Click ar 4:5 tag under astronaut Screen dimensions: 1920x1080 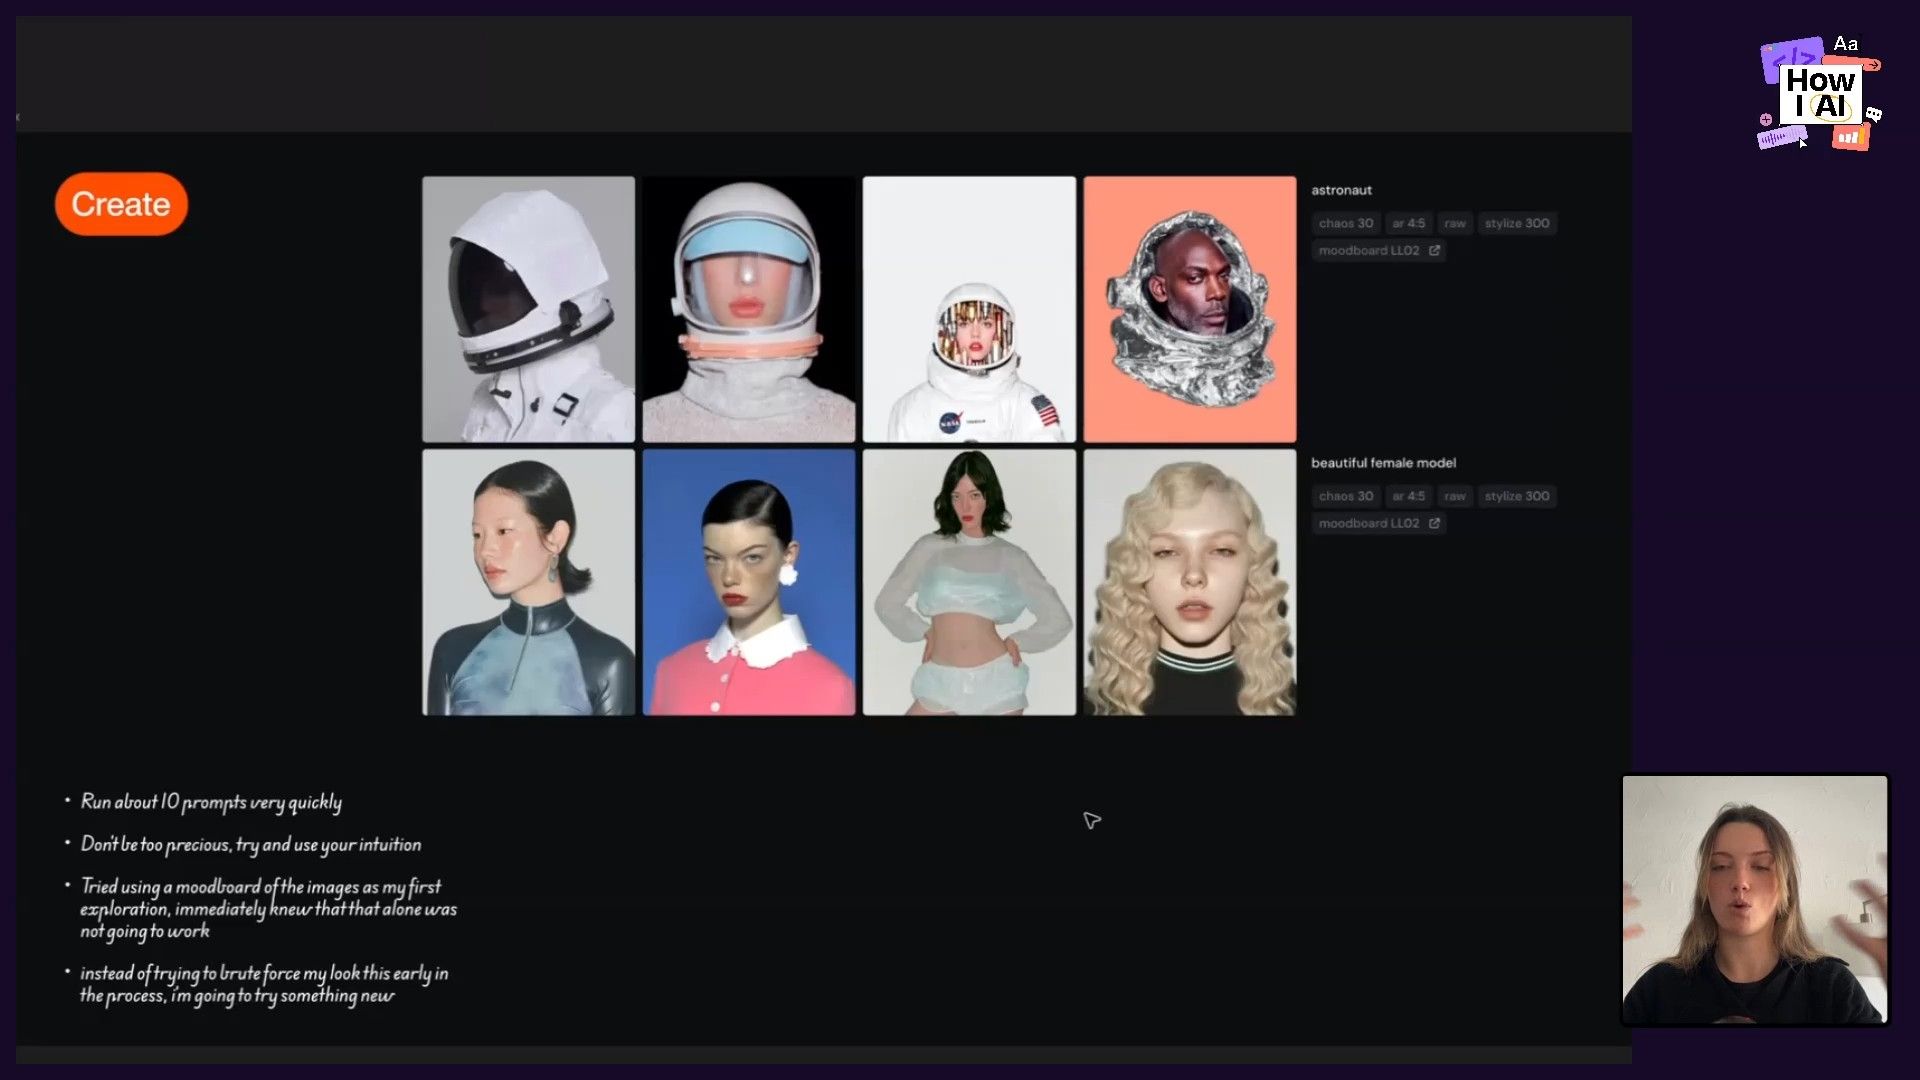pyautogui.click(x=1408, y=223)
